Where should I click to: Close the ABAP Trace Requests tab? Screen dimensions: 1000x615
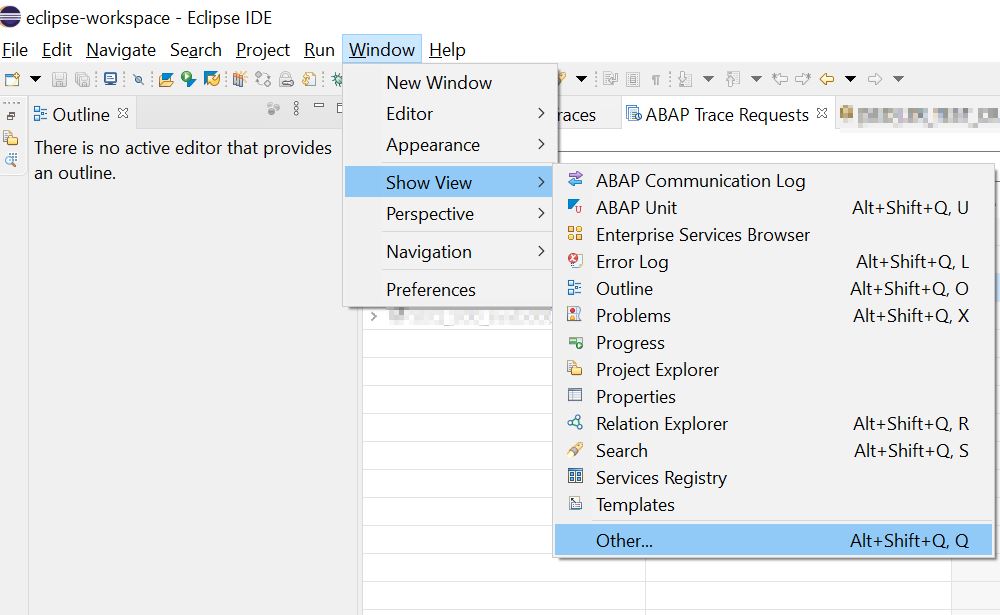pos(822,113)
